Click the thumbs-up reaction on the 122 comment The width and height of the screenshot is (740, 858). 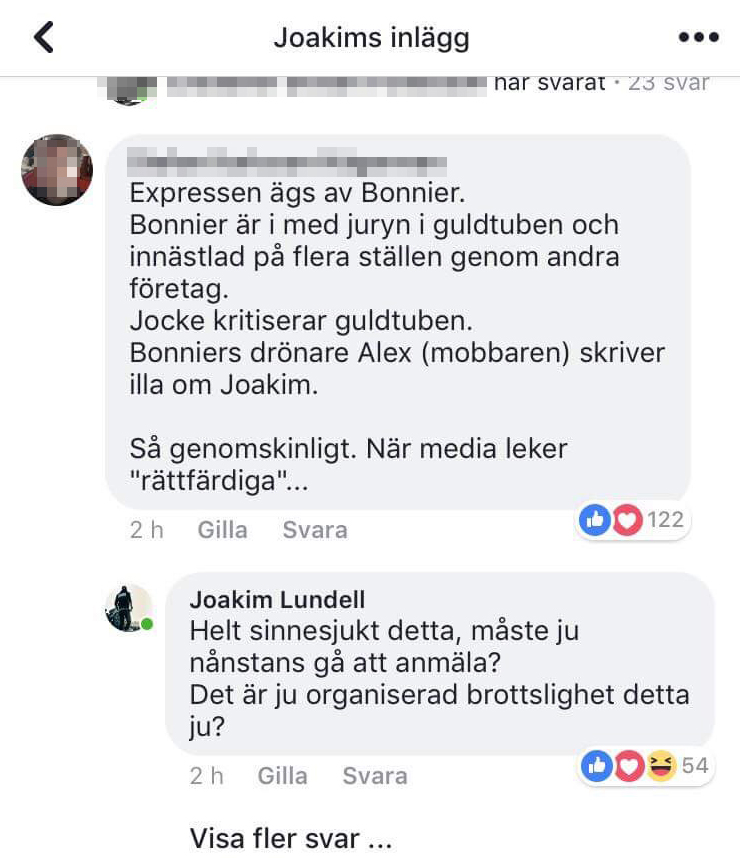click(x=595, y=519)
